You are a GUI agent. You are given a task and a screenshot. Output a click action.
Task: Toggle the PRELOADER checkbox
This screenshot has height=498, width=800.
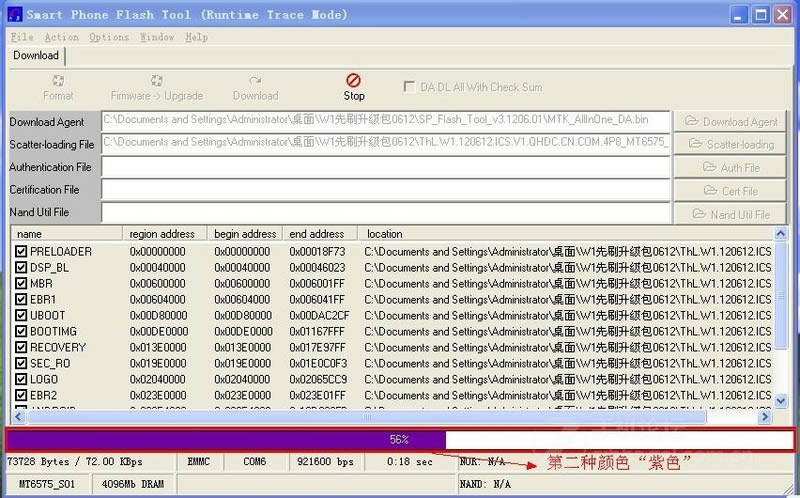[x=21, y=252]
